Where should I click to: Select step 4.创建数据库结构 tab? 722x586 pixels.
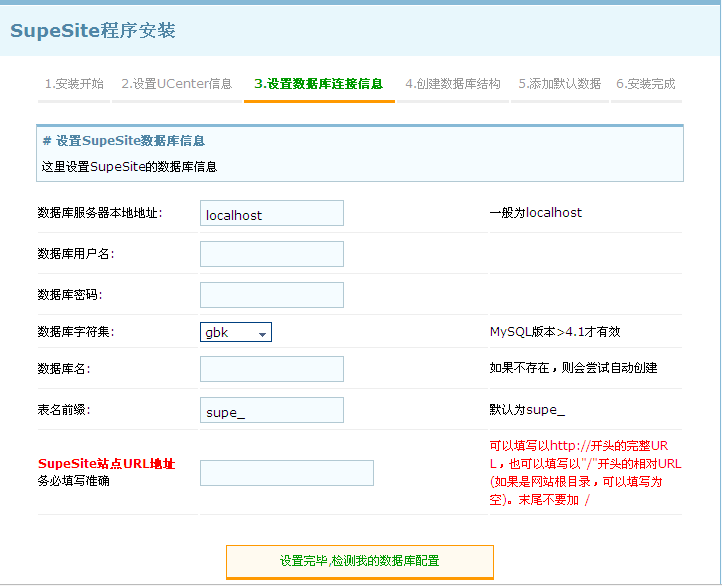453,84
